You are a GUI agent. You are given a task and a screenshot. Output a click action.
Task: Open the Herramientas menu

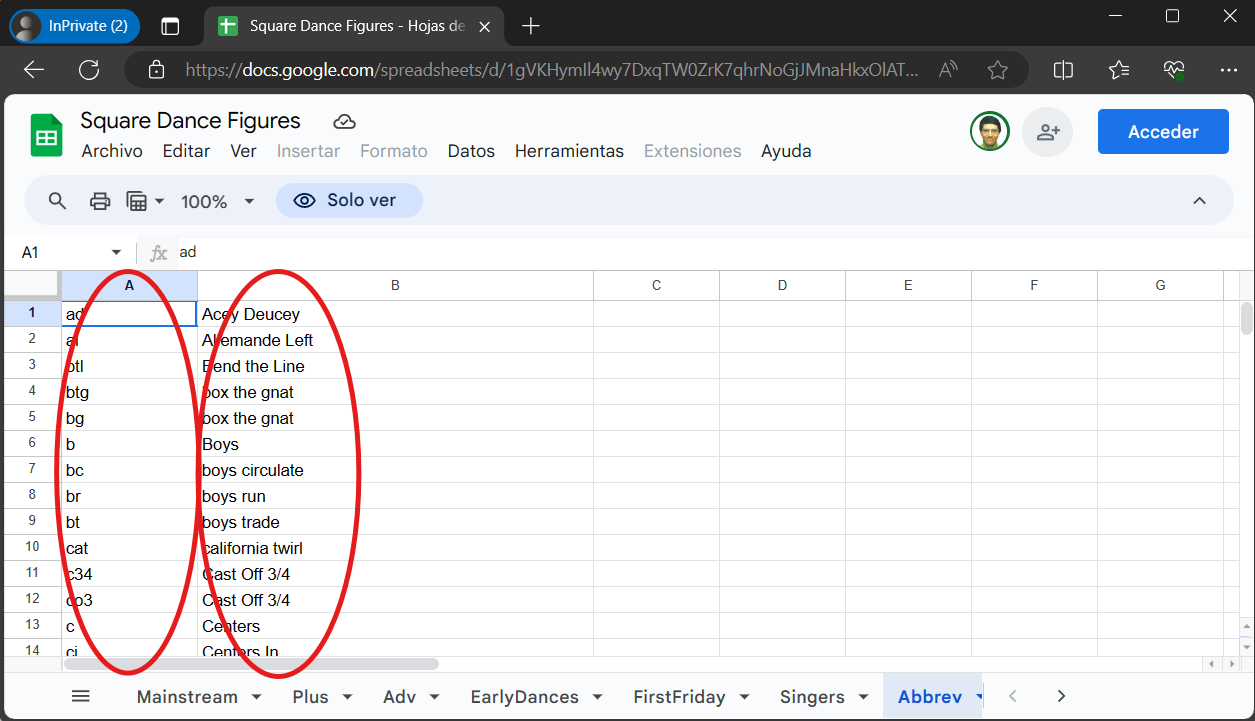pyautogui.click(x=569, y=151)
